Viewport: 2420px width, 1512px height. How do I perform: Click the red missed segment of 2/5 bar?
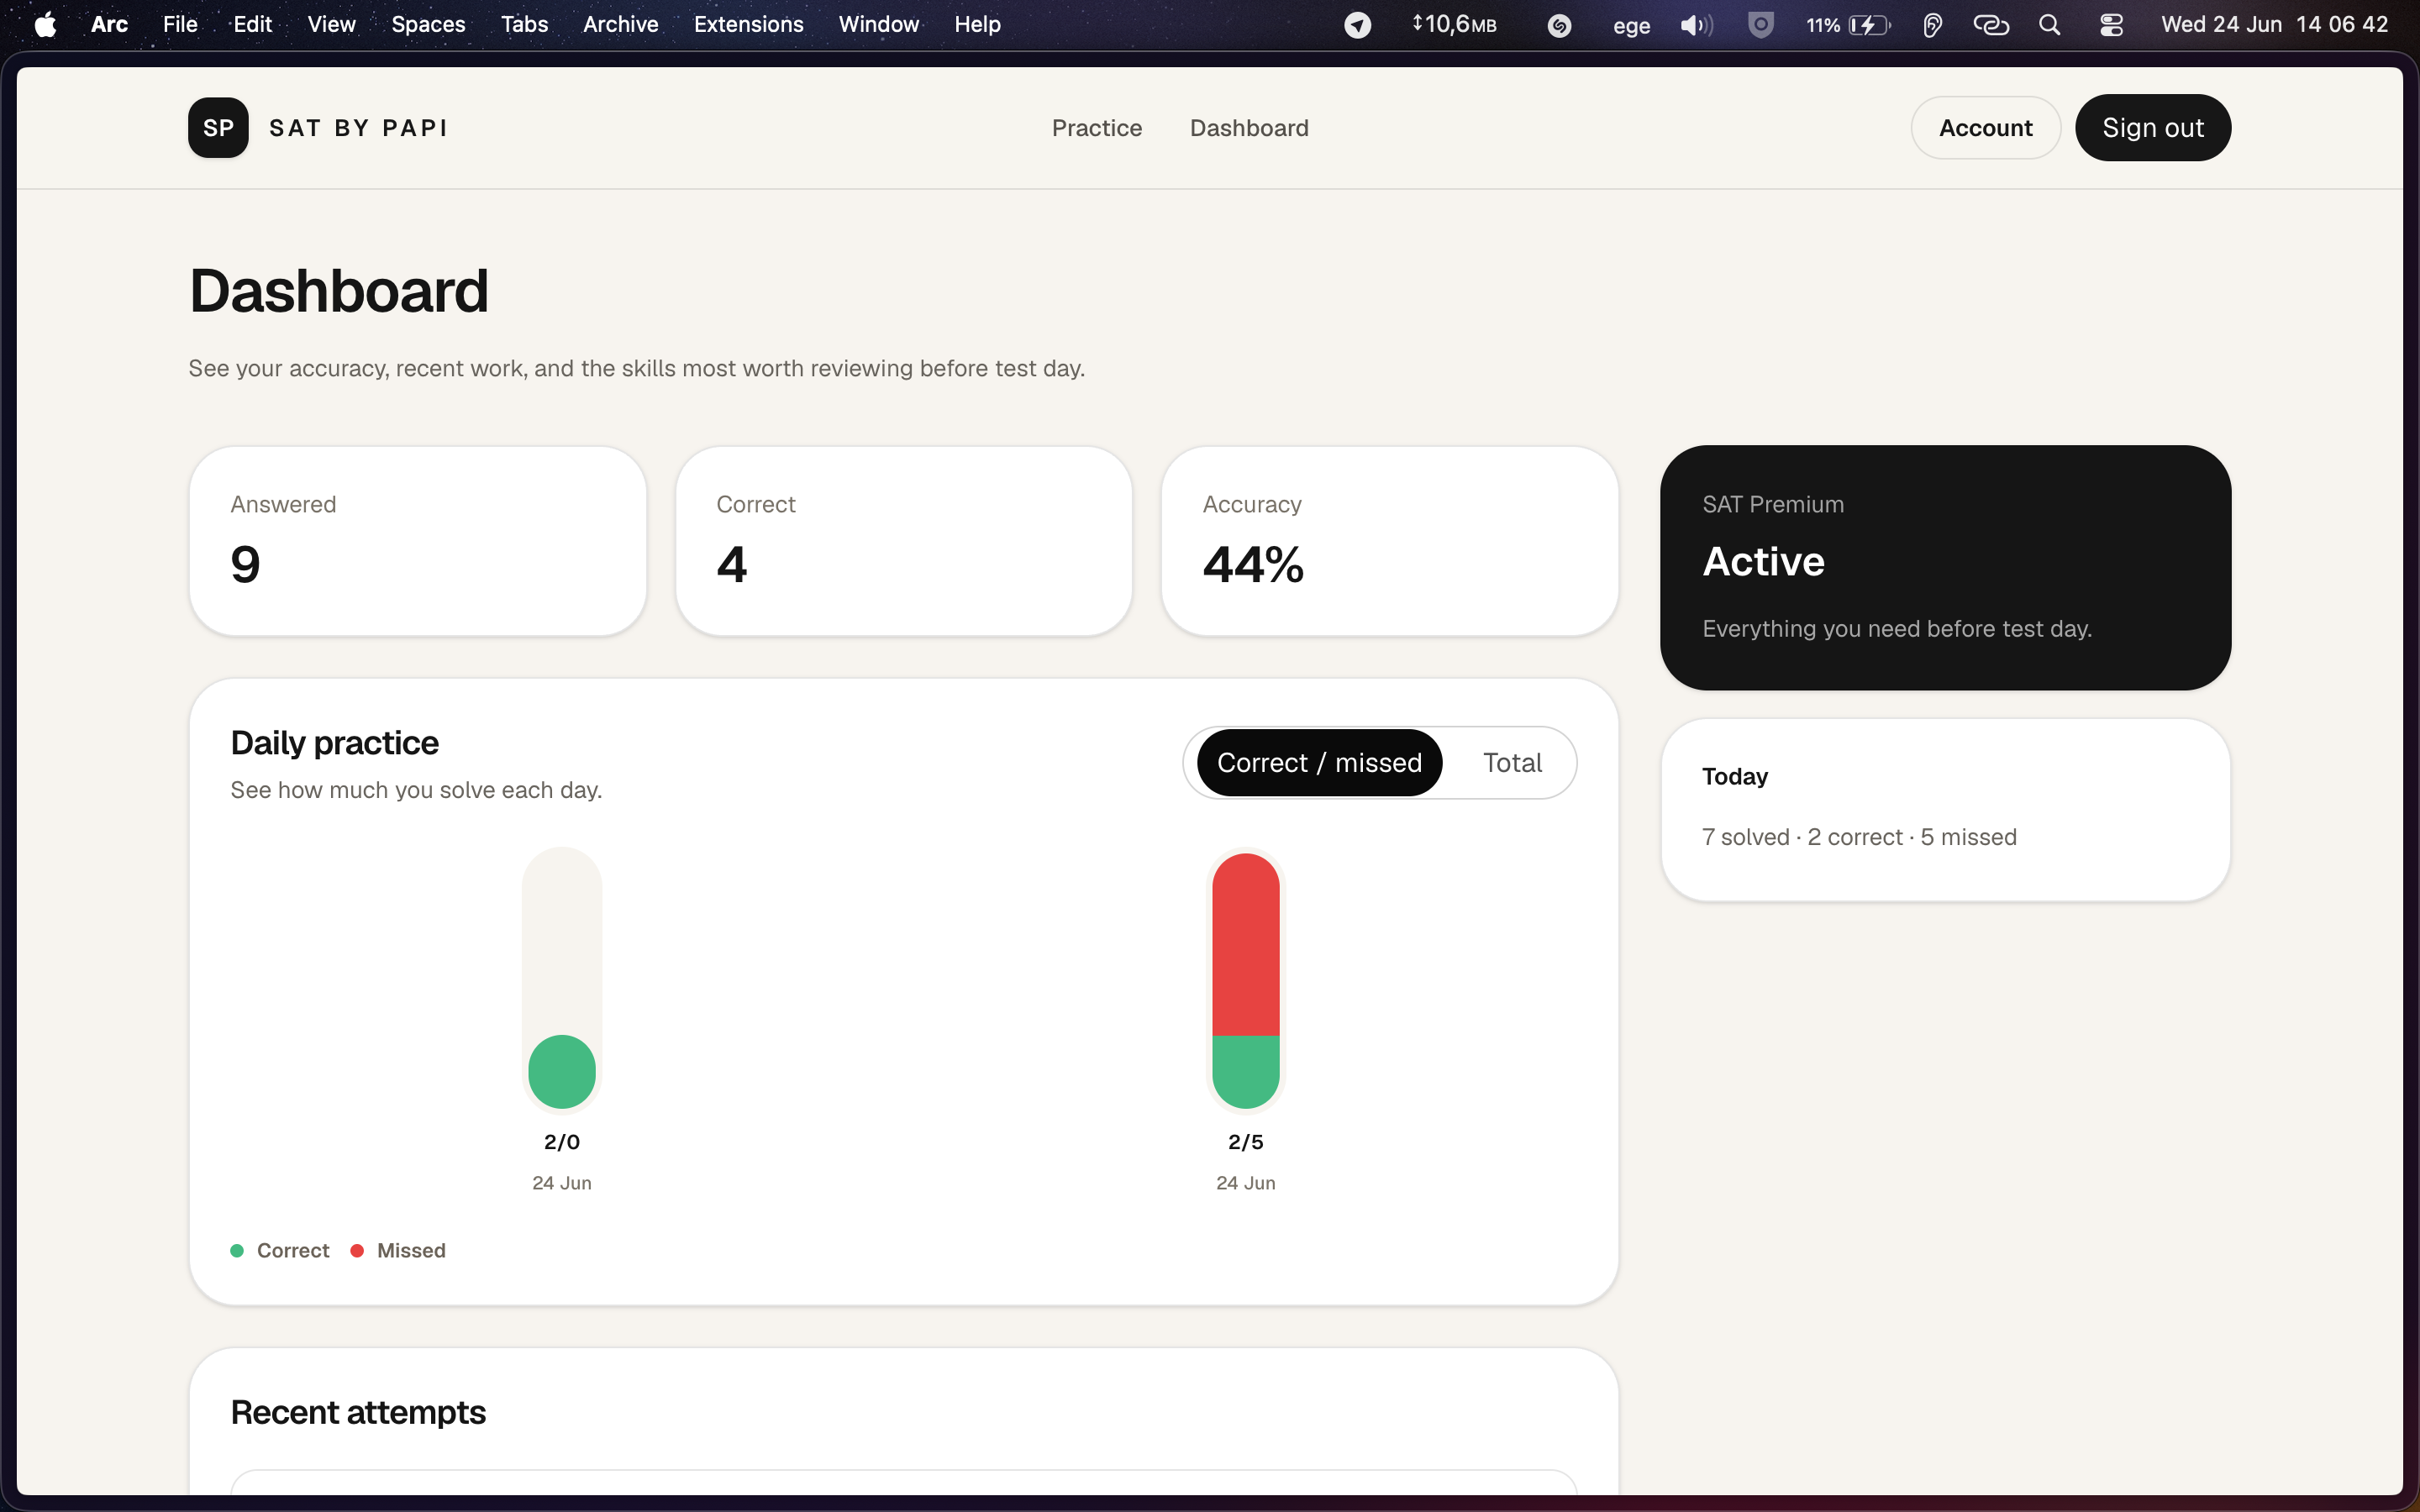pyautogui.click(x=1245, y=944)
